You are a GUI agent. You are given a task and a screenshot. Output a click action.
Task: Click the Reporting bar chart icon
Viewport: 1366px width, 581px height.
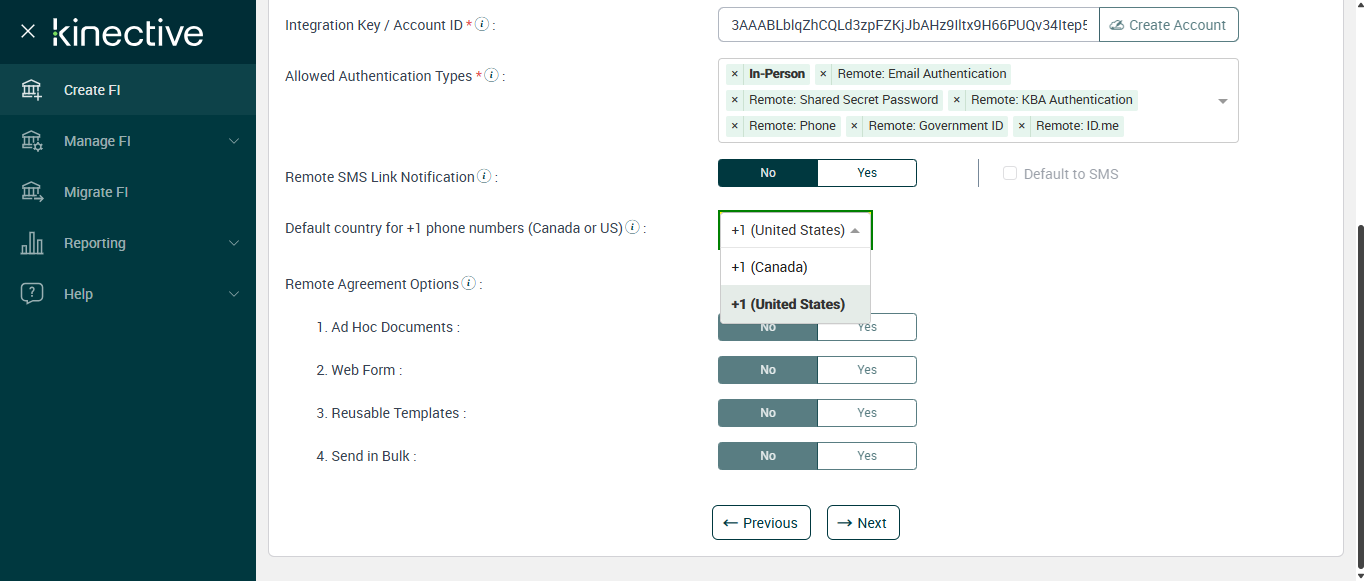(32, 243)
